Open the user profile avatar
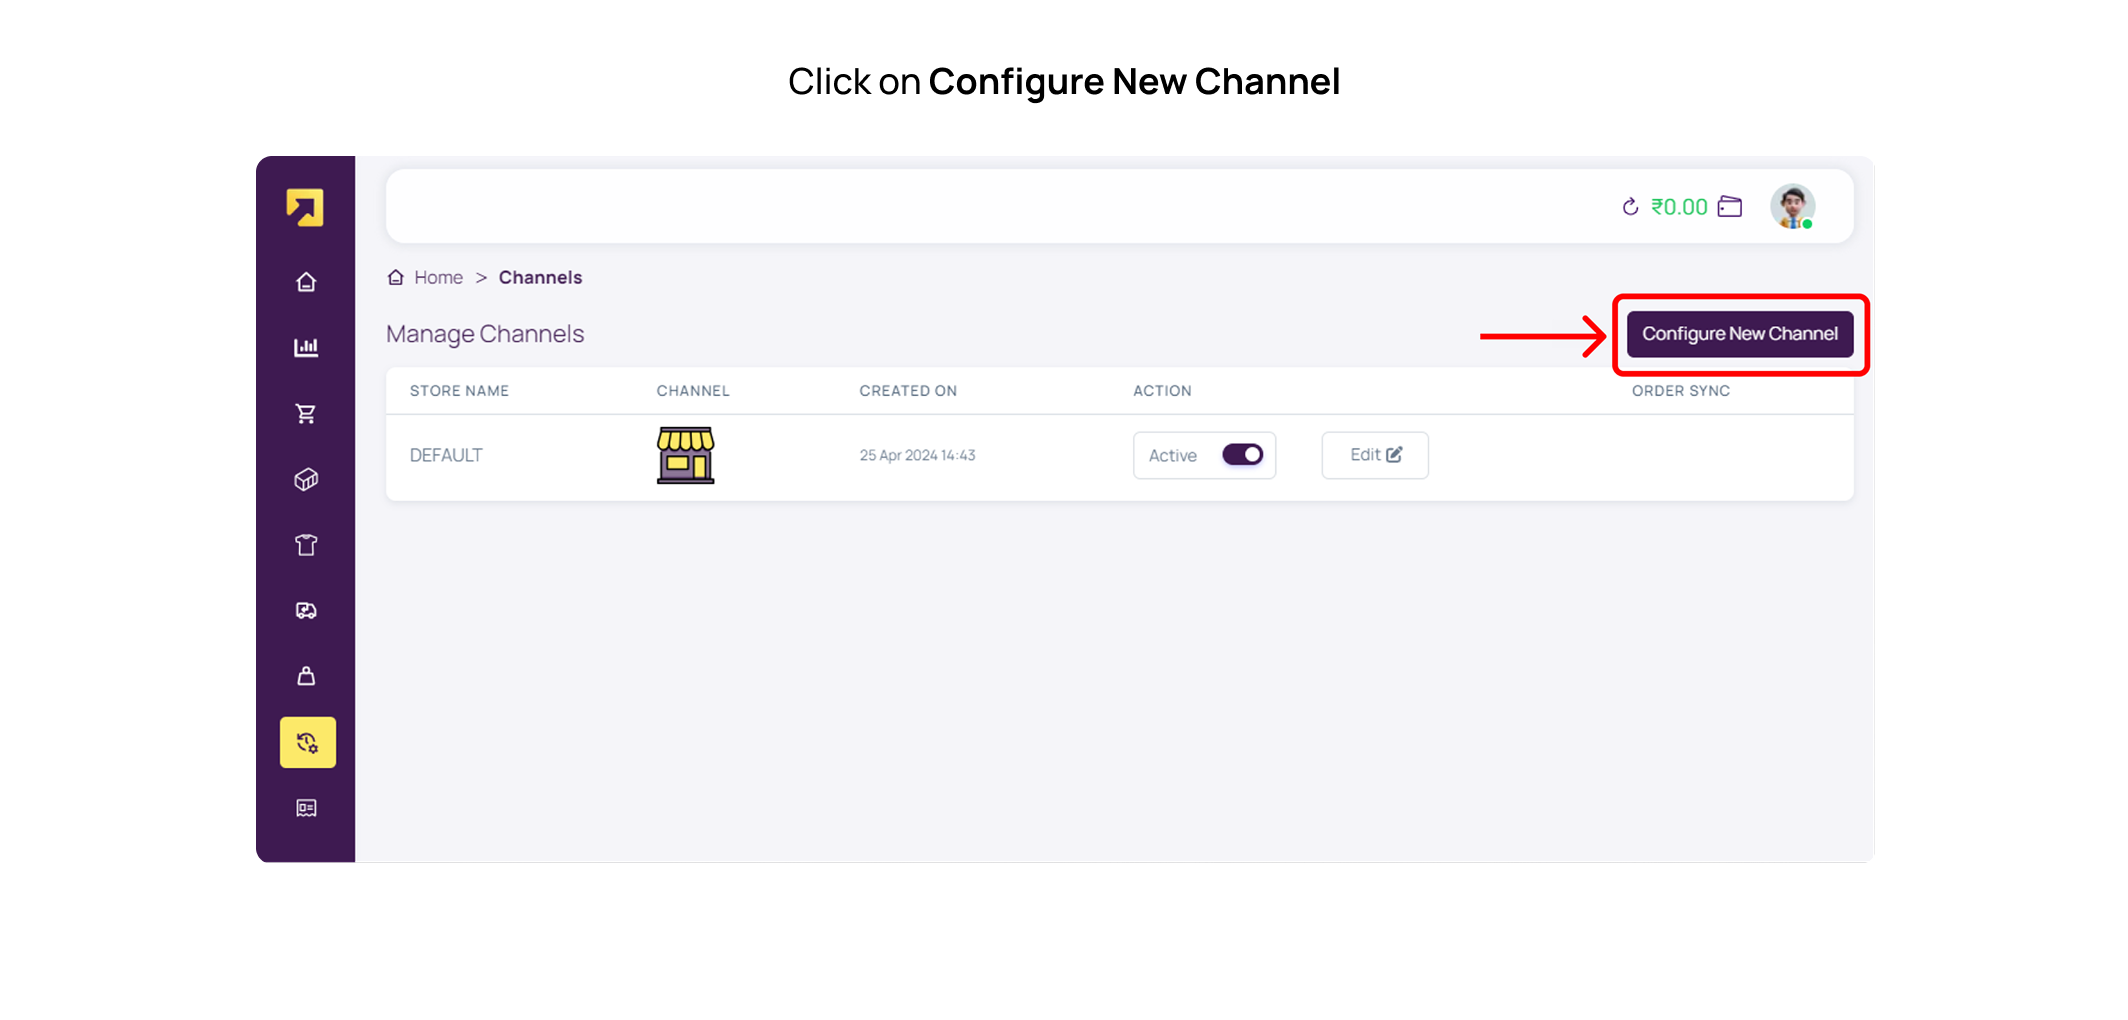The width and height of the screenshot is (2128, 1020). (x=1792, y=206)
